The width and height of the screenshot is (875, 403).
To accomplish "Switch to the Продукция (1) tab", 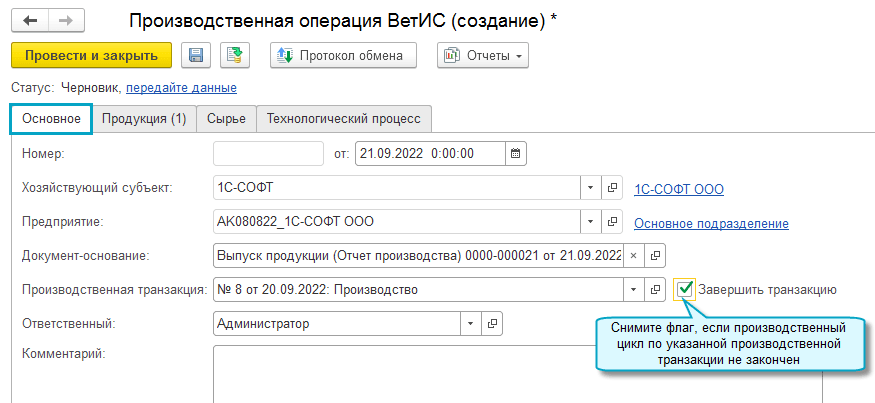I will pyautogui.click(x=144, y=119).
